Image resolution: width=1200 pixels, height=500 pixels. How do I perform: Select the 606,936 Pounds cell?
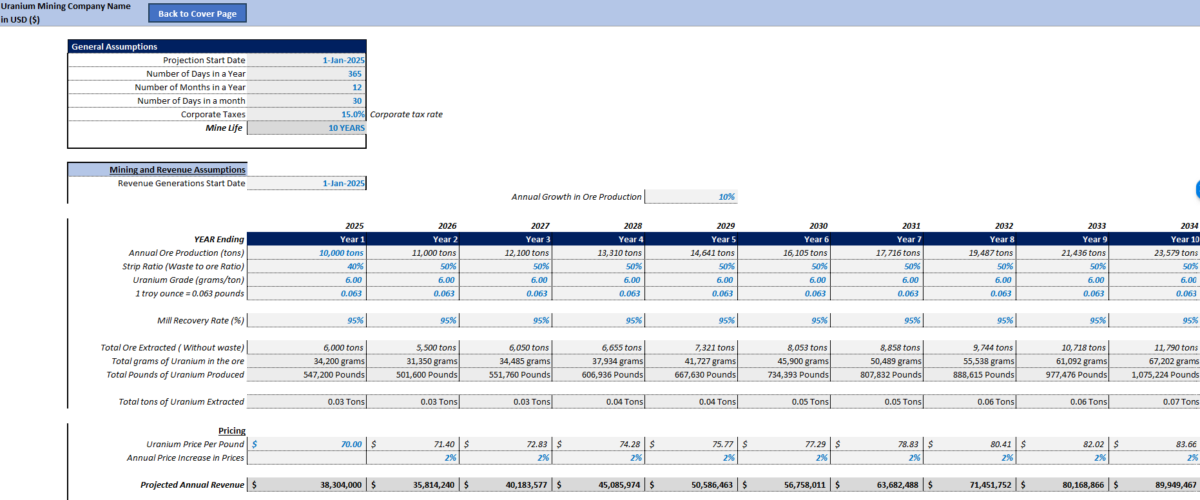(x=598, y=374)
